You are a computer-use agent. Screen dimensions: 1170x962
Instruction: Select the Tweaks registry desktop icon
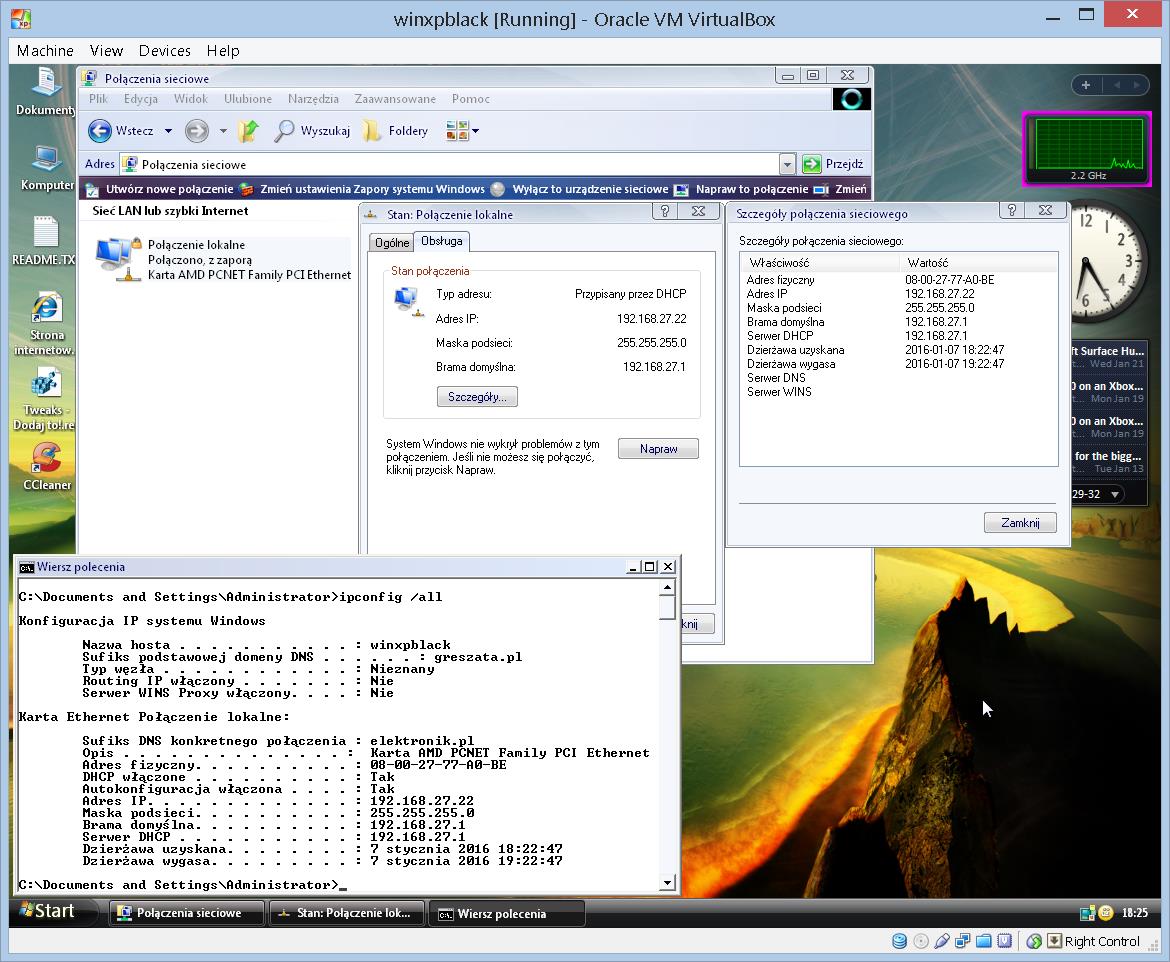click(45, 400)
